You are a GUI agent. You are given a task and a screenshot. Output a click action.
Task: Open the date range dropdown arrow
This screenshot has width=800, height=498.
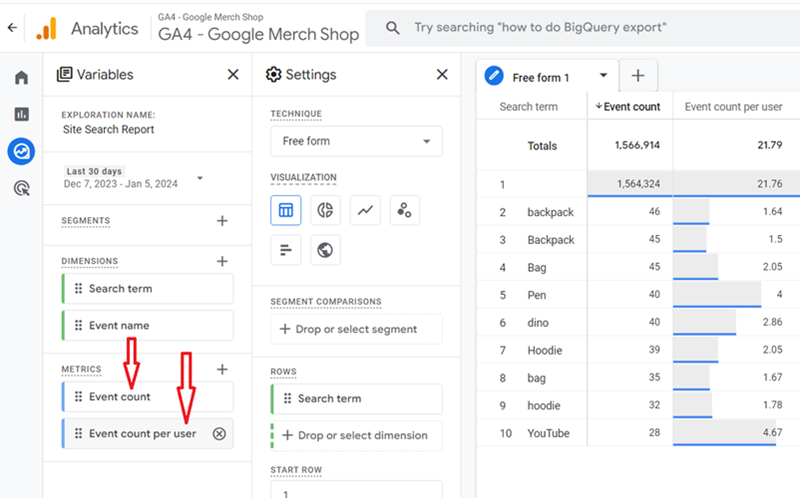(x=200, y=178)
